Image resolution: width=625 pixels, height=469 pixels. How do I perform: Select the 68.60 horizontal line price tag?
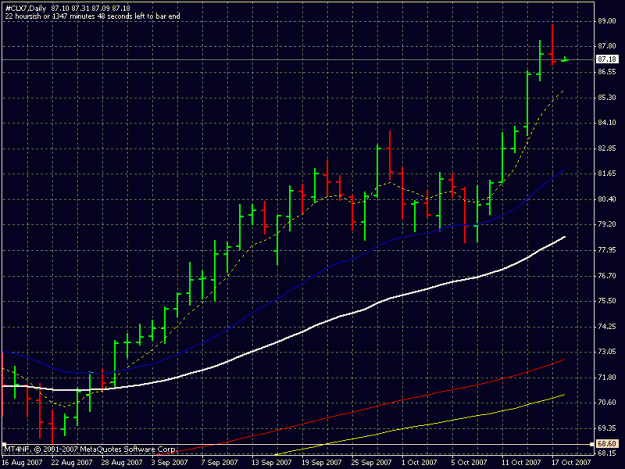[607, 444]
